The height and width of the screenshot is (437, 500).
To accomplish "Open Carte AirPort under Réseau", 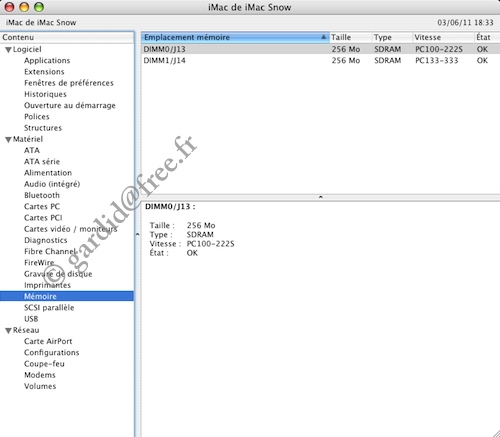I will click(x=48, y=341).
